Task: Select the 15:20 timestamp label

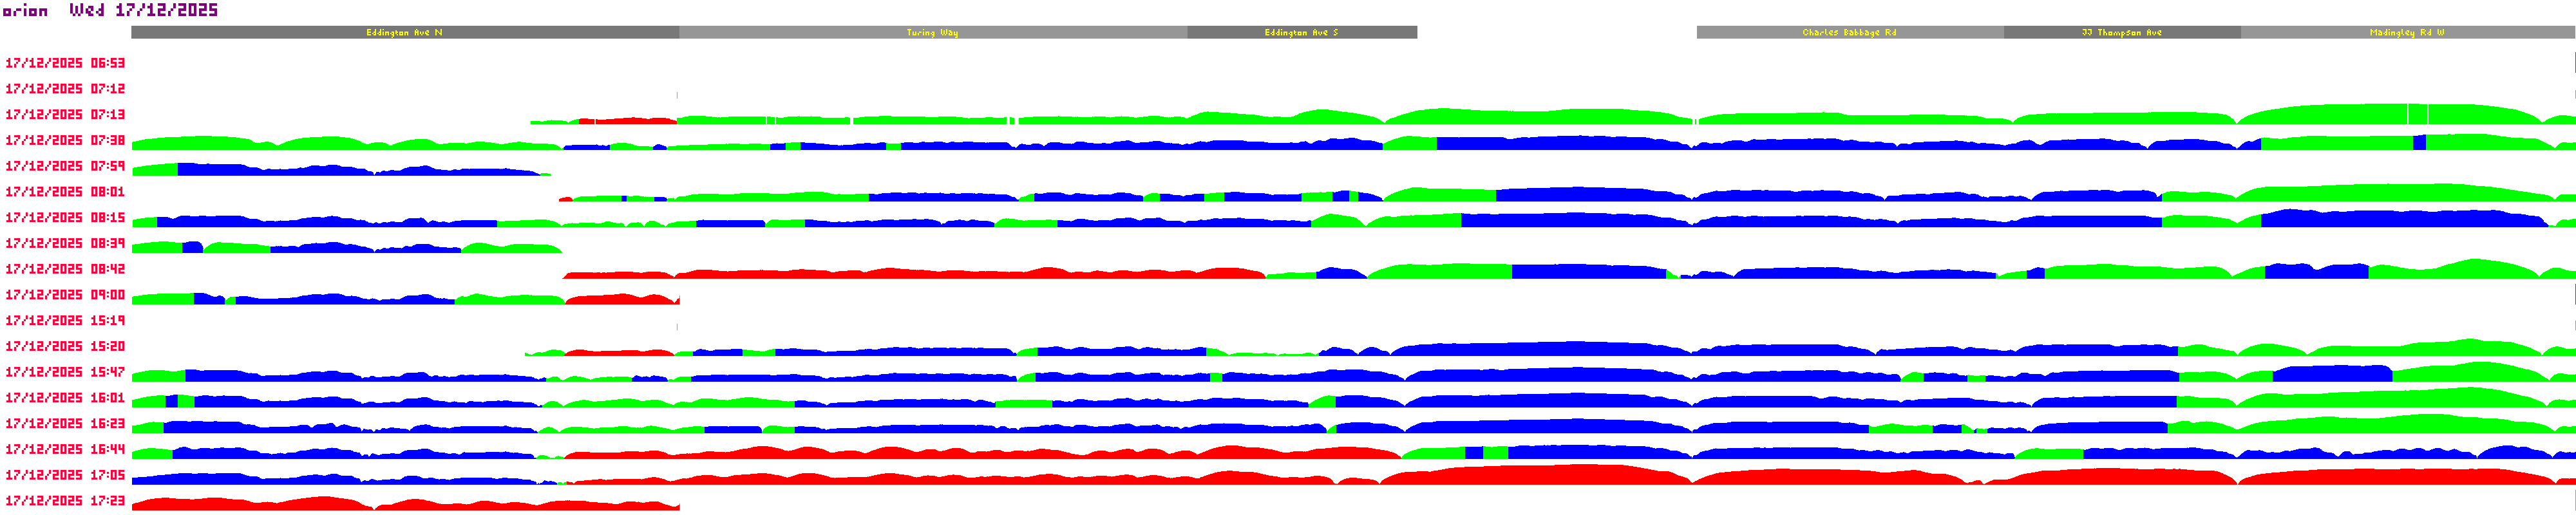Action: click(65, 347)
